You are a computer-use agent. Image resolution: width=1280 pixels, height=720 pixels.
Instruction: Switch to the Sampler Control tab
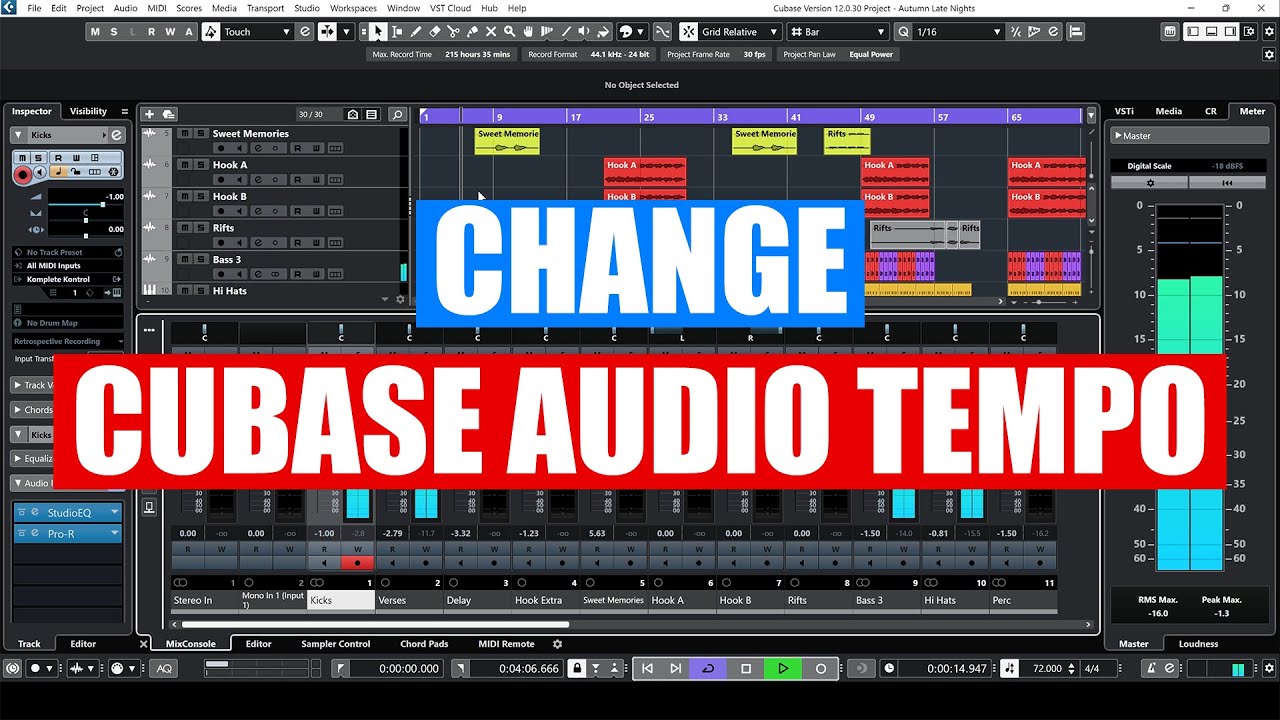pyautogui.click(x=335, y=644)
